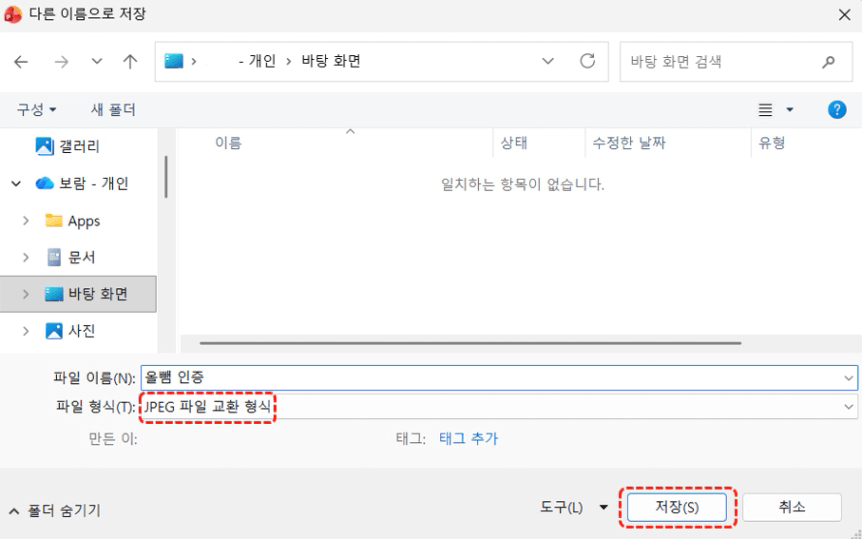Screen dimensions: 862x539
Task: Click the view layout list icon
Action: pos(765,110)
